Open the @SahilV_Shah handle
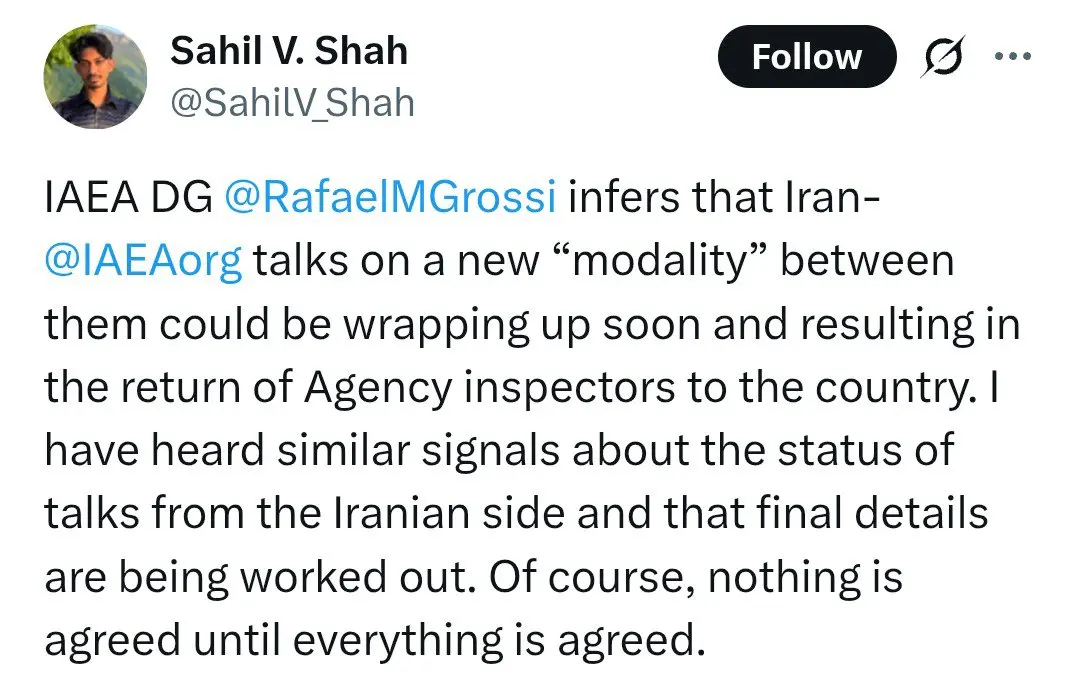1080x684 pixels. pyautogui.click(x=292, y=102)
